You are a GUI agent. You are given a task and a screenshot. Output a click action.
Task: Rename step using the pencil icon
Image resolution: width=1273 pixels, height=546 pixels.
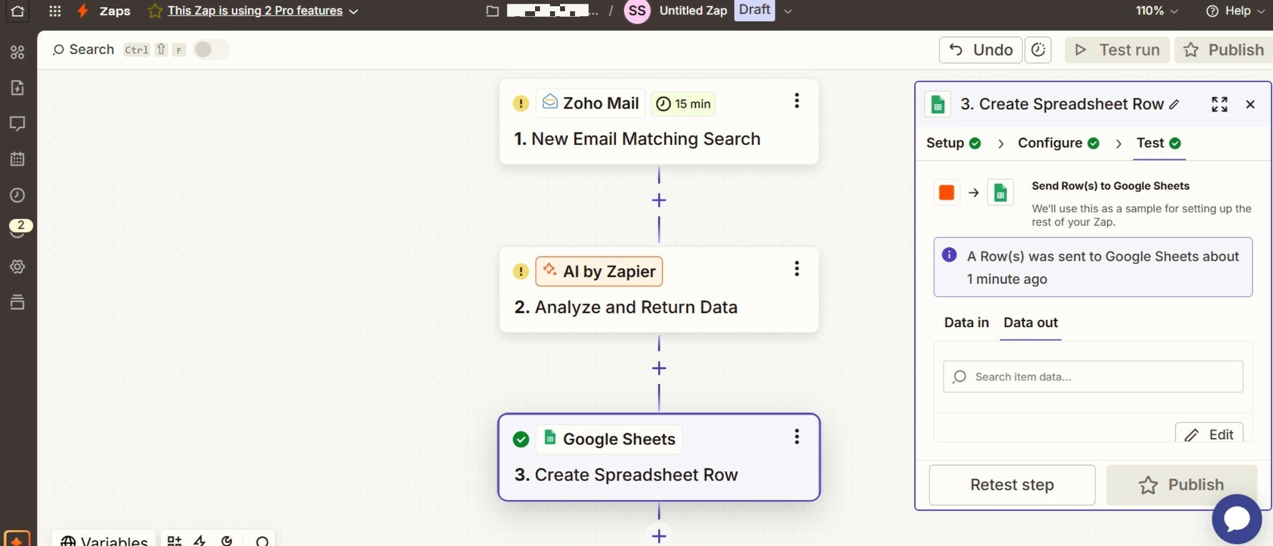1175,104
